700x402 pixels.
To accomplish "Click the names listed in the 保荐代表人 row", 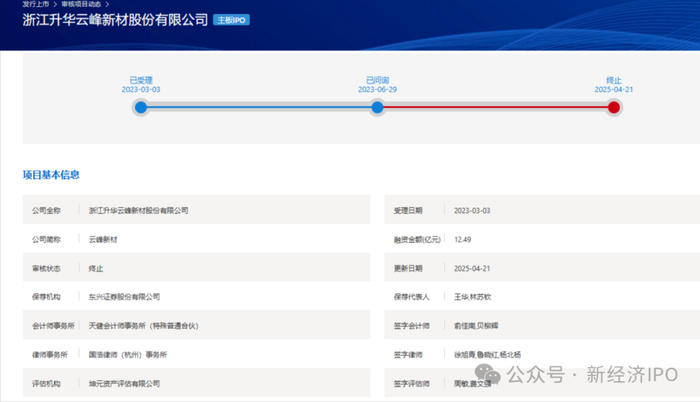I will pos(472,297).
